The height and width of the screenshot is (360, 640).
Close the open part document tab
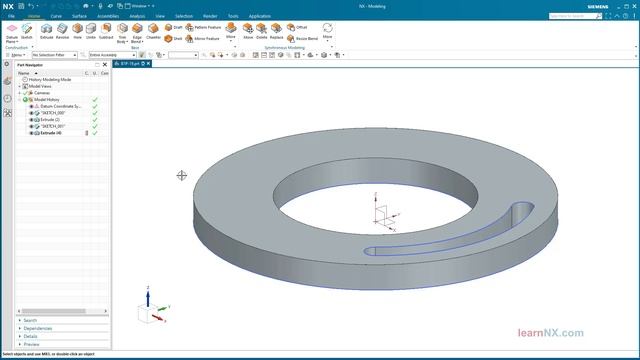pos(149,64)
